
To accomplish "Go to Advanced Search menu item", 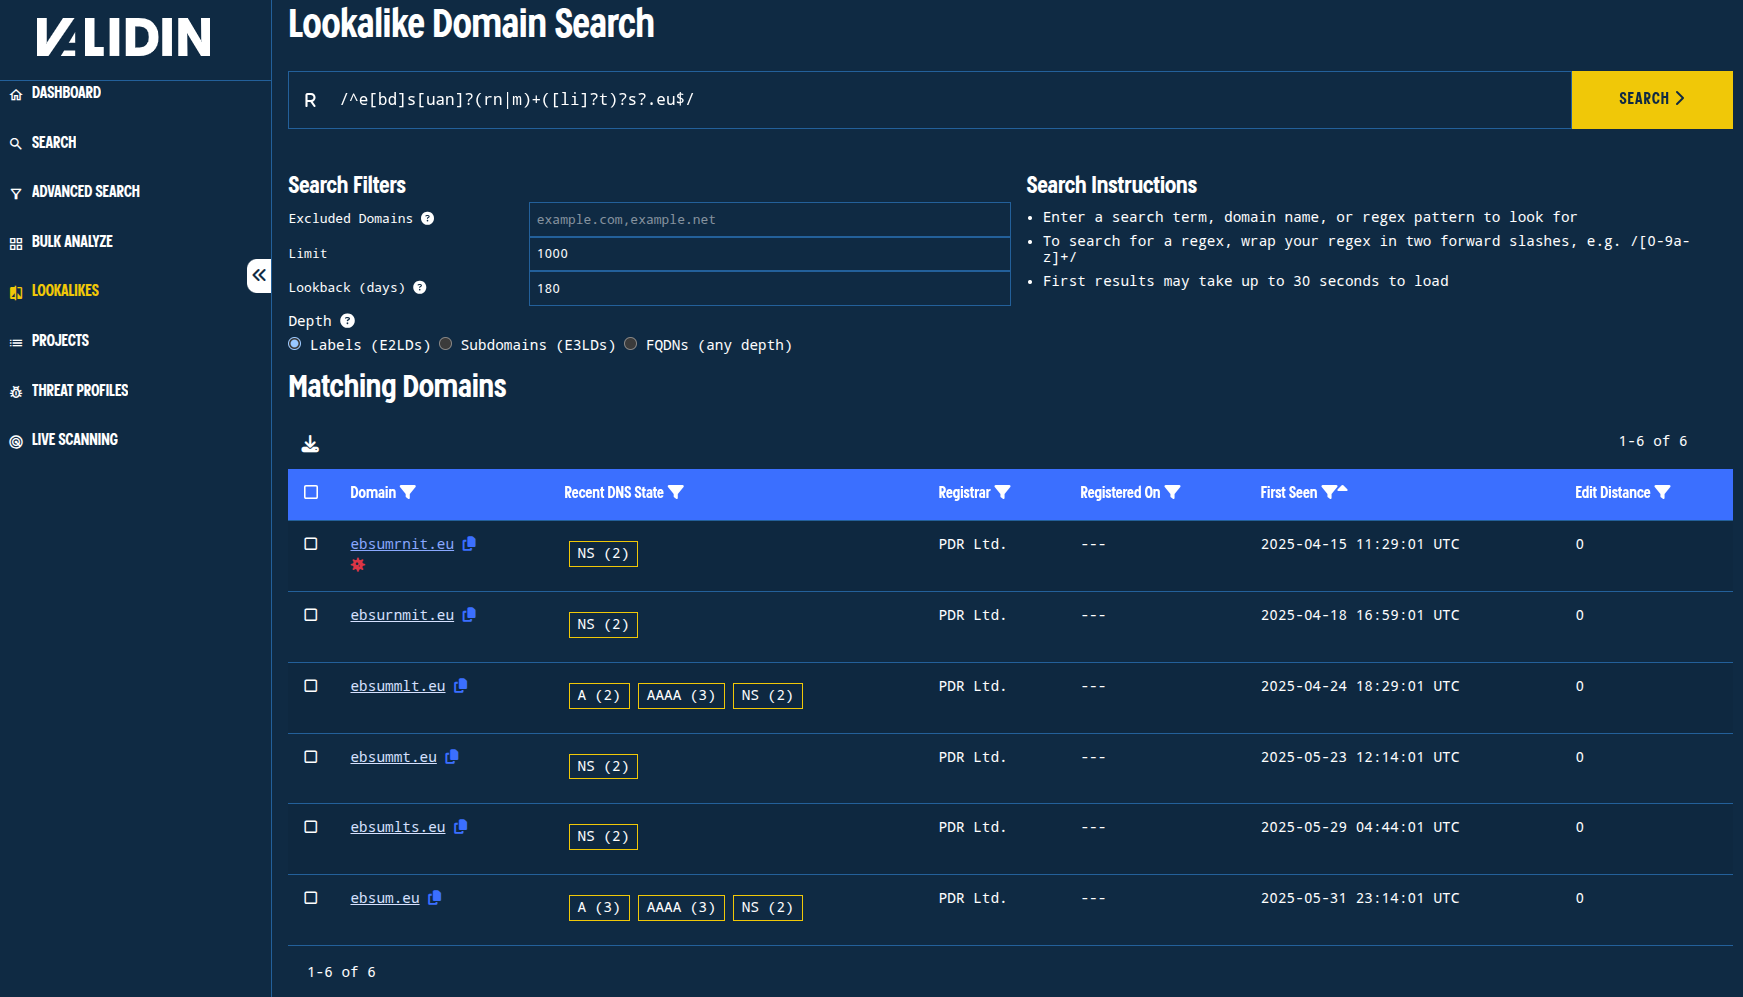I will [x=86, y=192].
